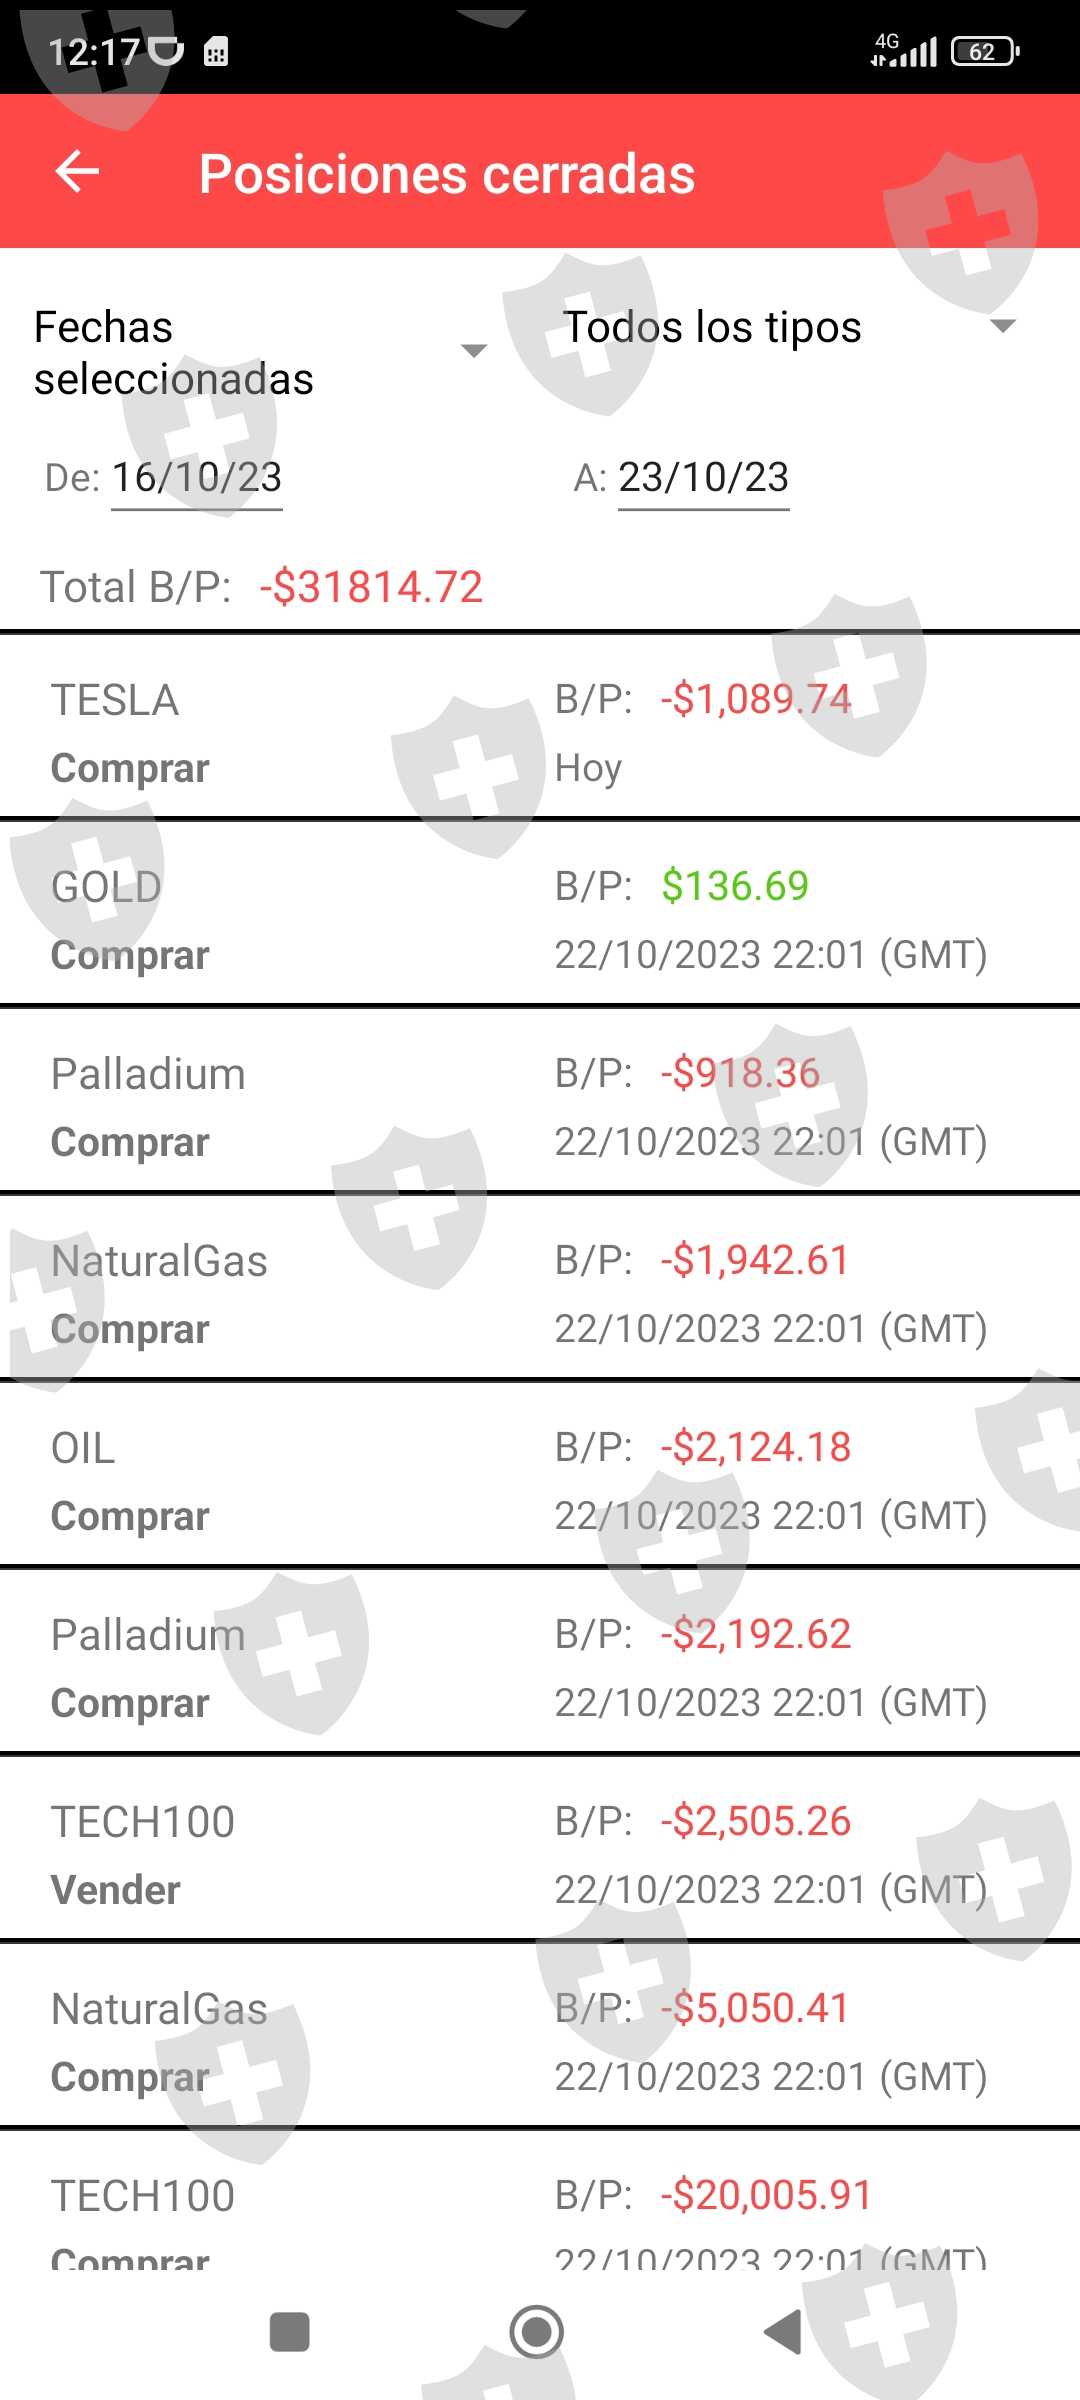Tap the 4G signal strength icon
Screen dimensions: 1080x2400
[903, 49]
